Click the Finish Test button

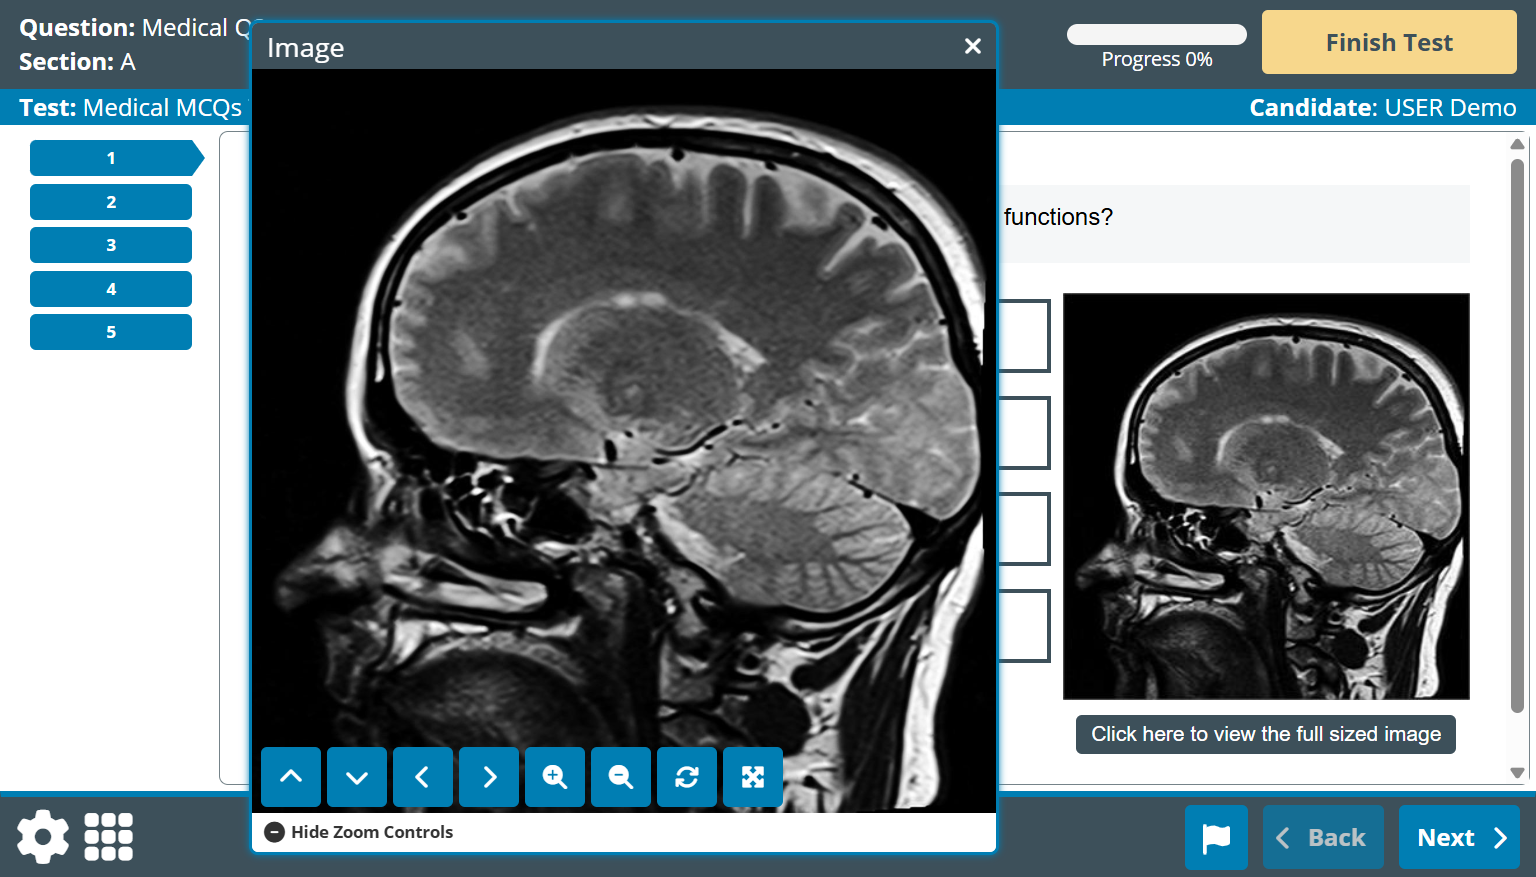[x=1388, y=42]
